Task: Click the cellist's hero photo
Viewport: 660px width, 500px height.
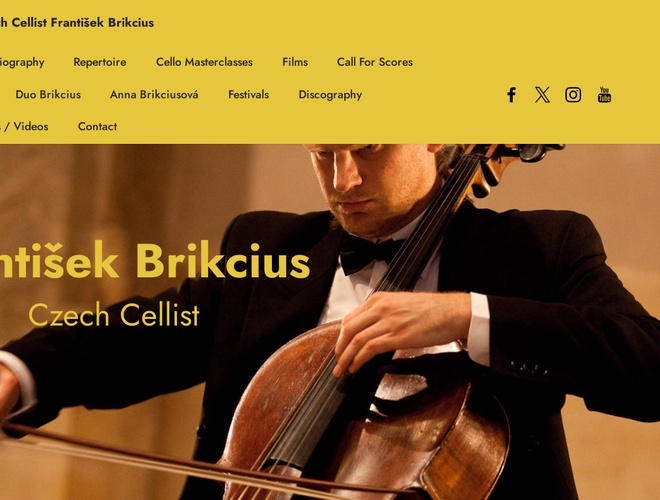Action: [x=330, y=322]
